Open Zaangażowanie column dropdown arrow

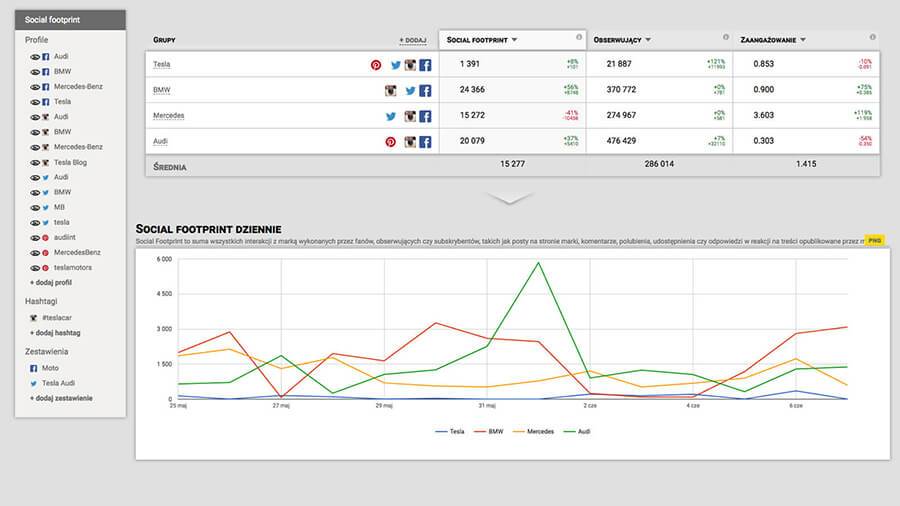coord(803,40)
